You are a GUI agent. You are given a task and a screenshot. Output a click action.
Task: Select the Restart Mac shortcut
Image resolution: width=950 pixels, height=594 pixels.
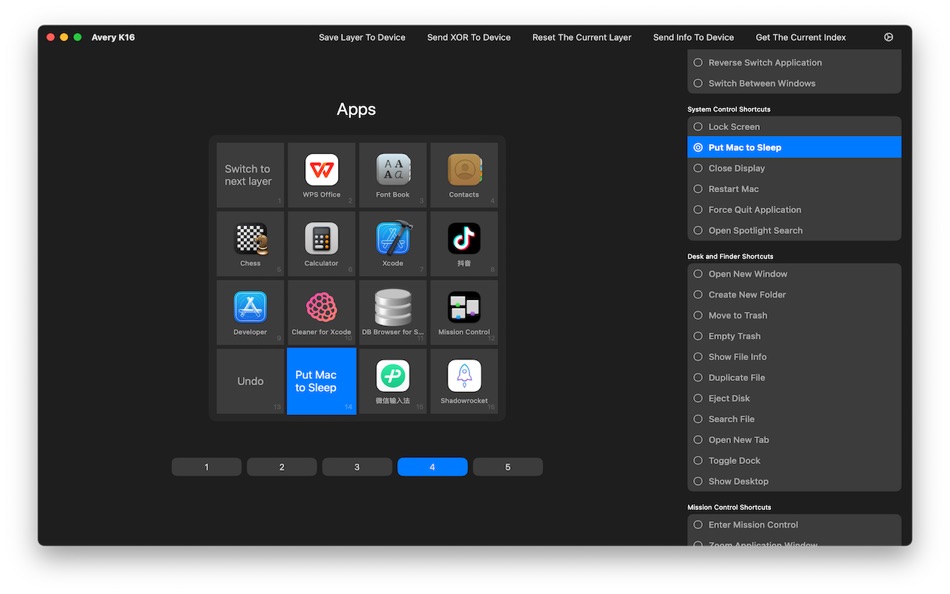[x=794, y=189]
